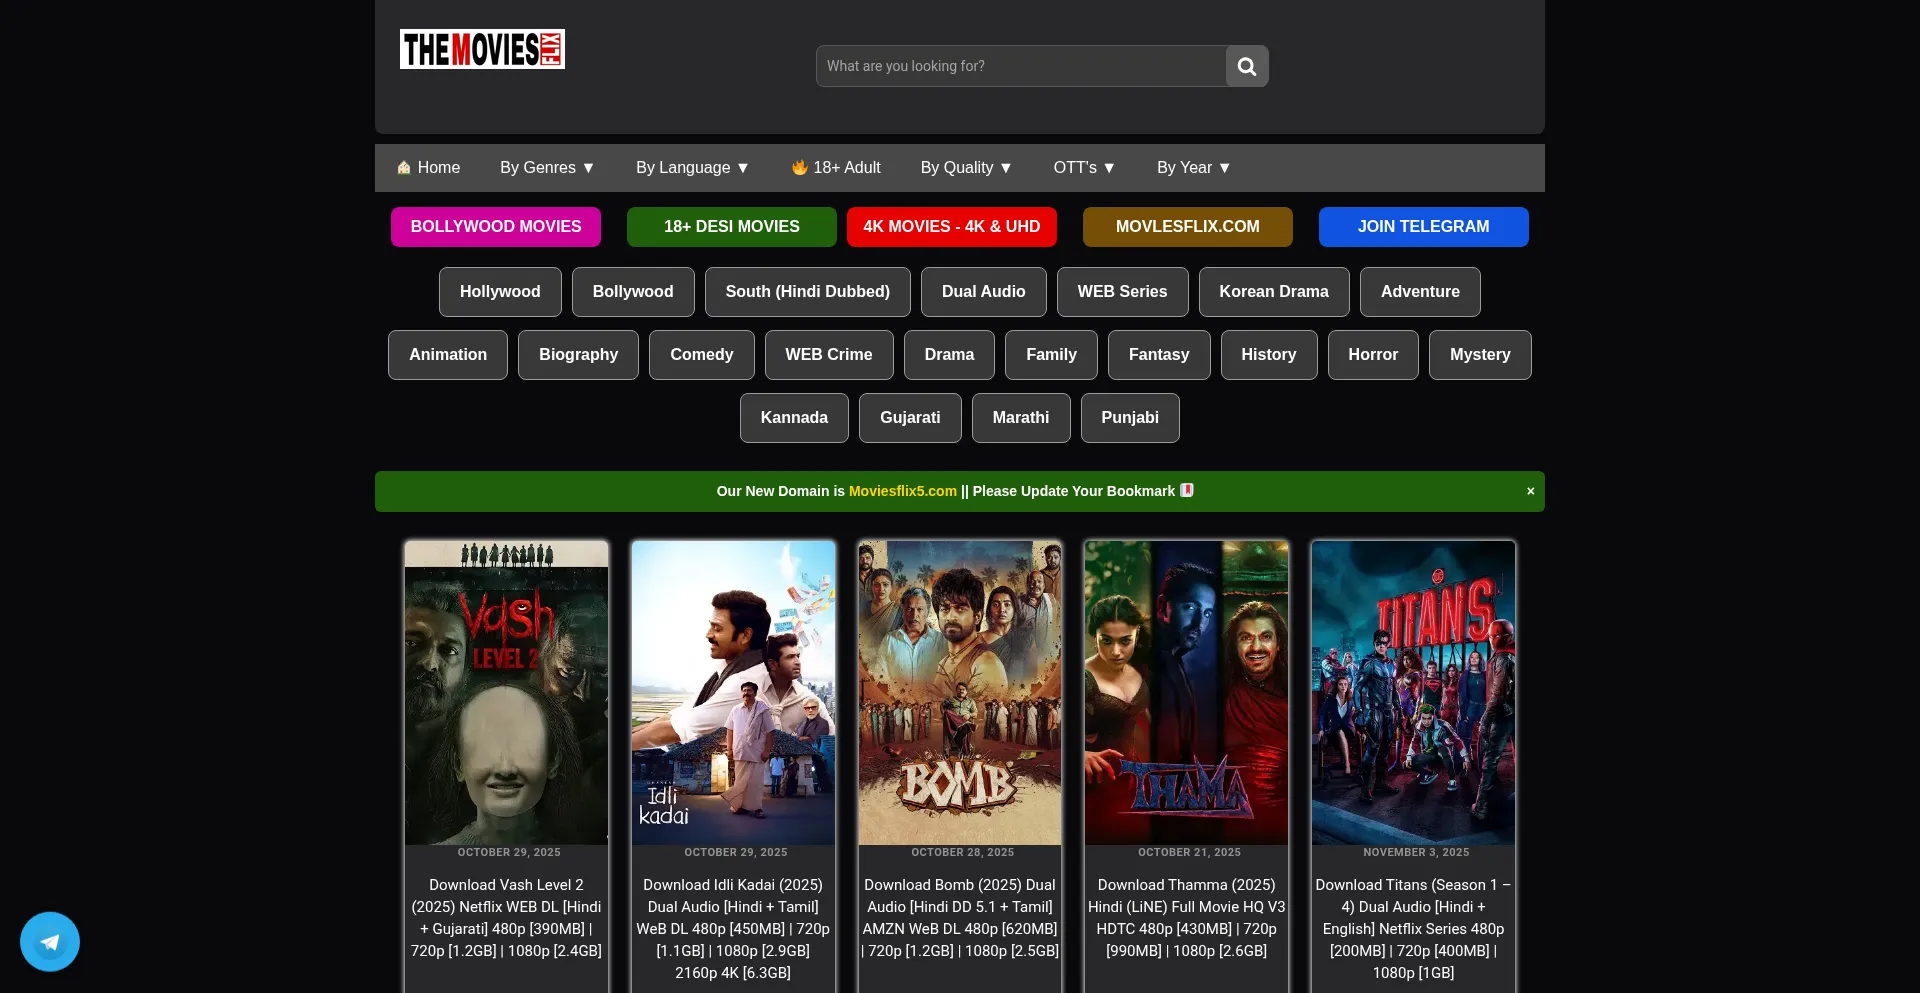
Task: Open the By Year dropdown
Action: [x=1193, y=168]
